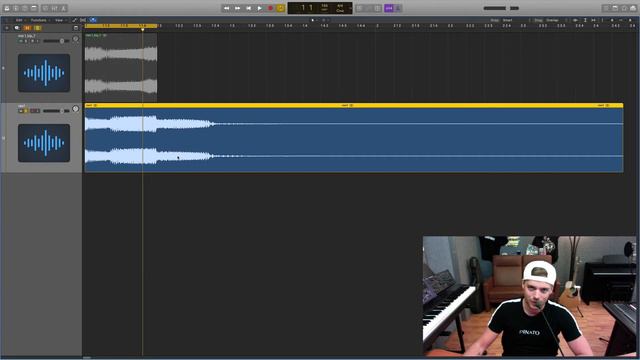640x360 pixels.
Task: Click the Duplicate Track button next to Add Track
Action: [x=17, y=28]
